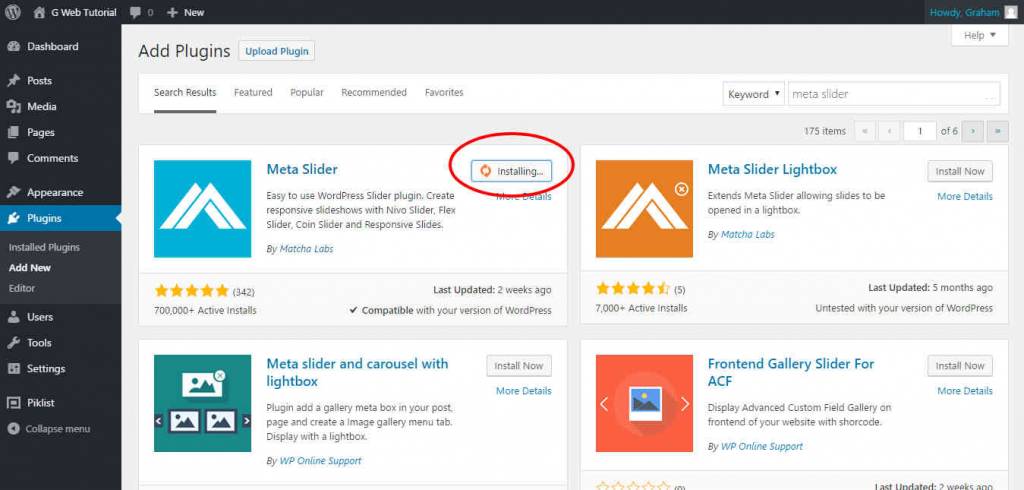This screenshot has width=1024, height=490.
Task: Install the Meta Slider Lightbox plugin
Action: (960, 172)
